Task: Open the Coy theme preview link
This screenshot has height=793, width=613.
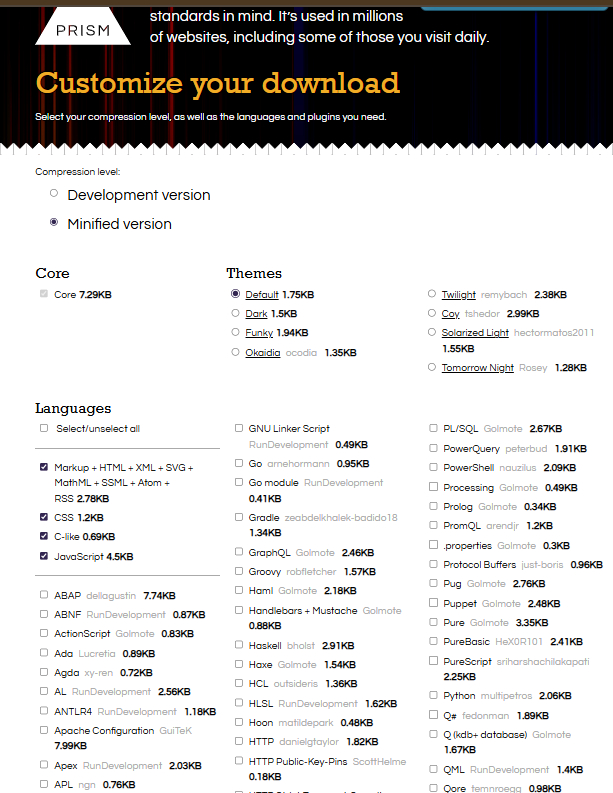Action: pyautogui.click(x=450, y=314)
